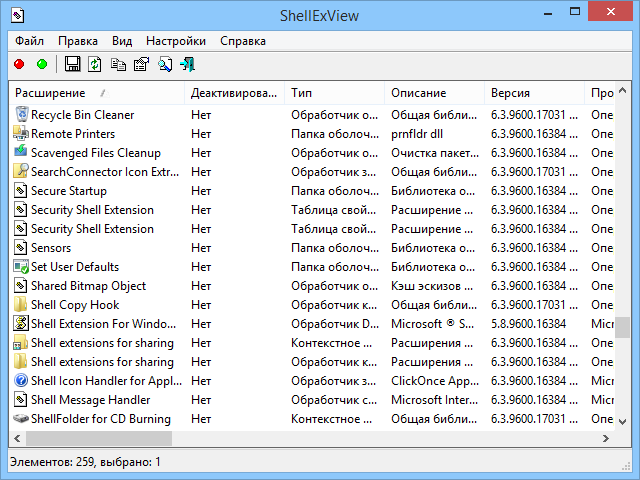This screenshot has width=640, height=480.
Task: Click the Очистка пакет... description cell
Action: pos(435,153)
